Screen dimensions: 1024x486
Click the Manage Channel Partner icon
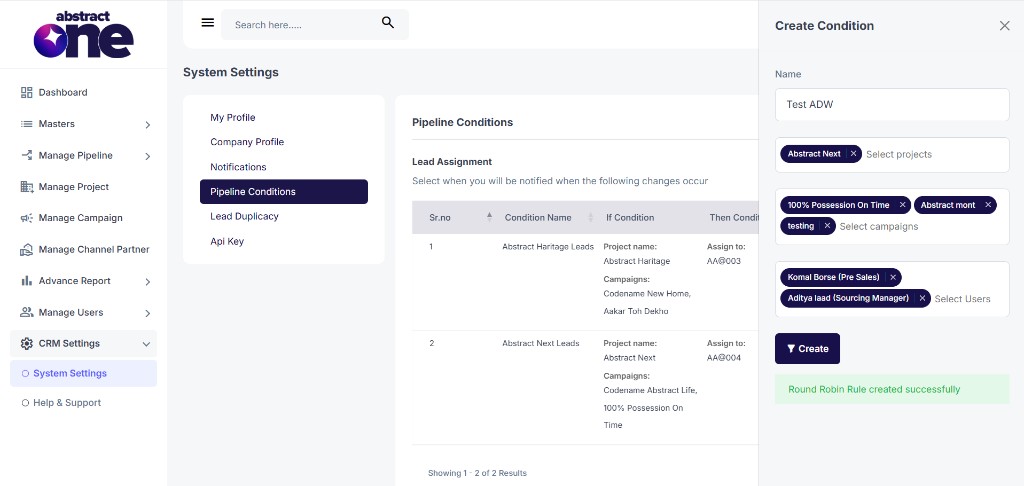pyautogui.click(x=27, y=250)
